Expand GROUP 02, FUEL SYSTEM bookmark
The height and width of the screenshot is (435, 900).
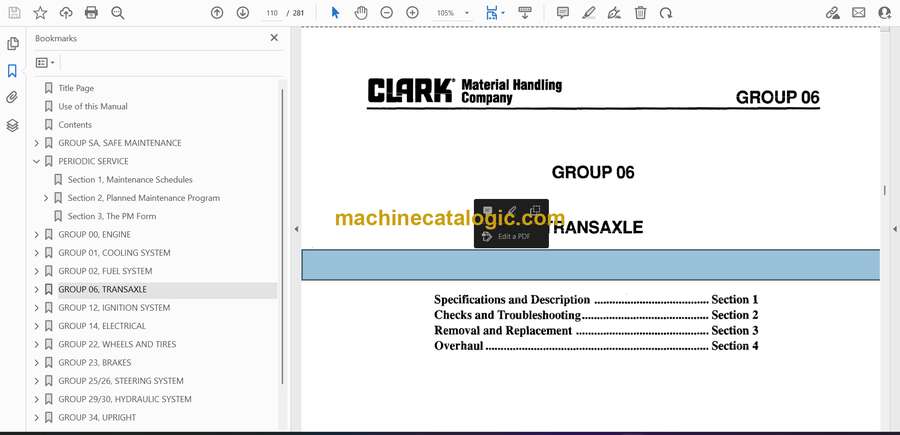(x=37, y=271)
